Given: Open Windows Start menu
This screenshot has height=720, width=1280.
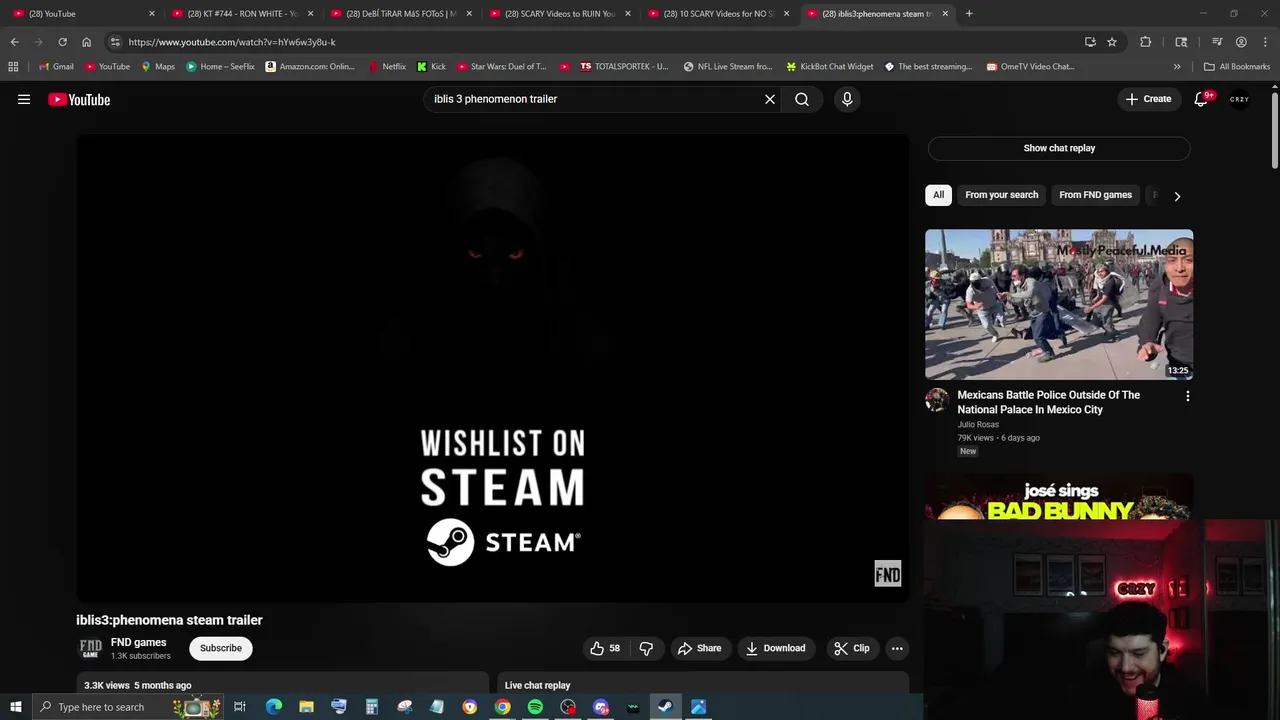Looking at the screenshot, I should (15, 707).
